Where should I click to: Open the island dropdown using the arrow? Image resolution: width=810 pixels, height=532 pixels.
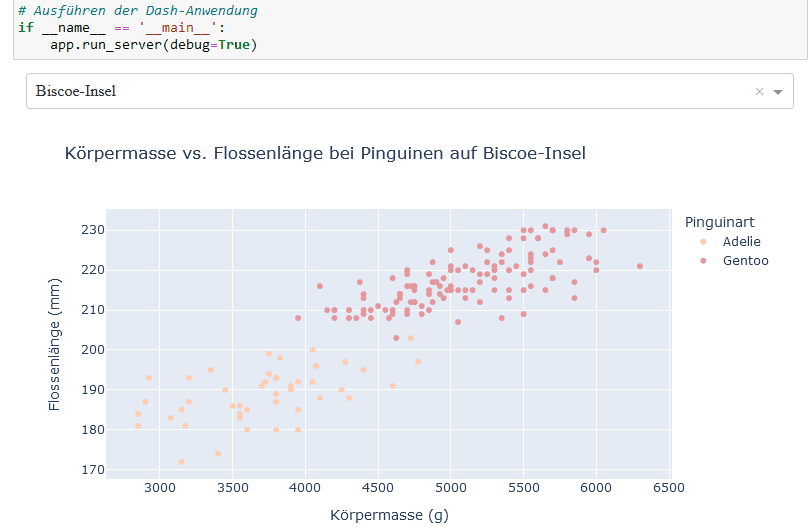pos(778,91)
